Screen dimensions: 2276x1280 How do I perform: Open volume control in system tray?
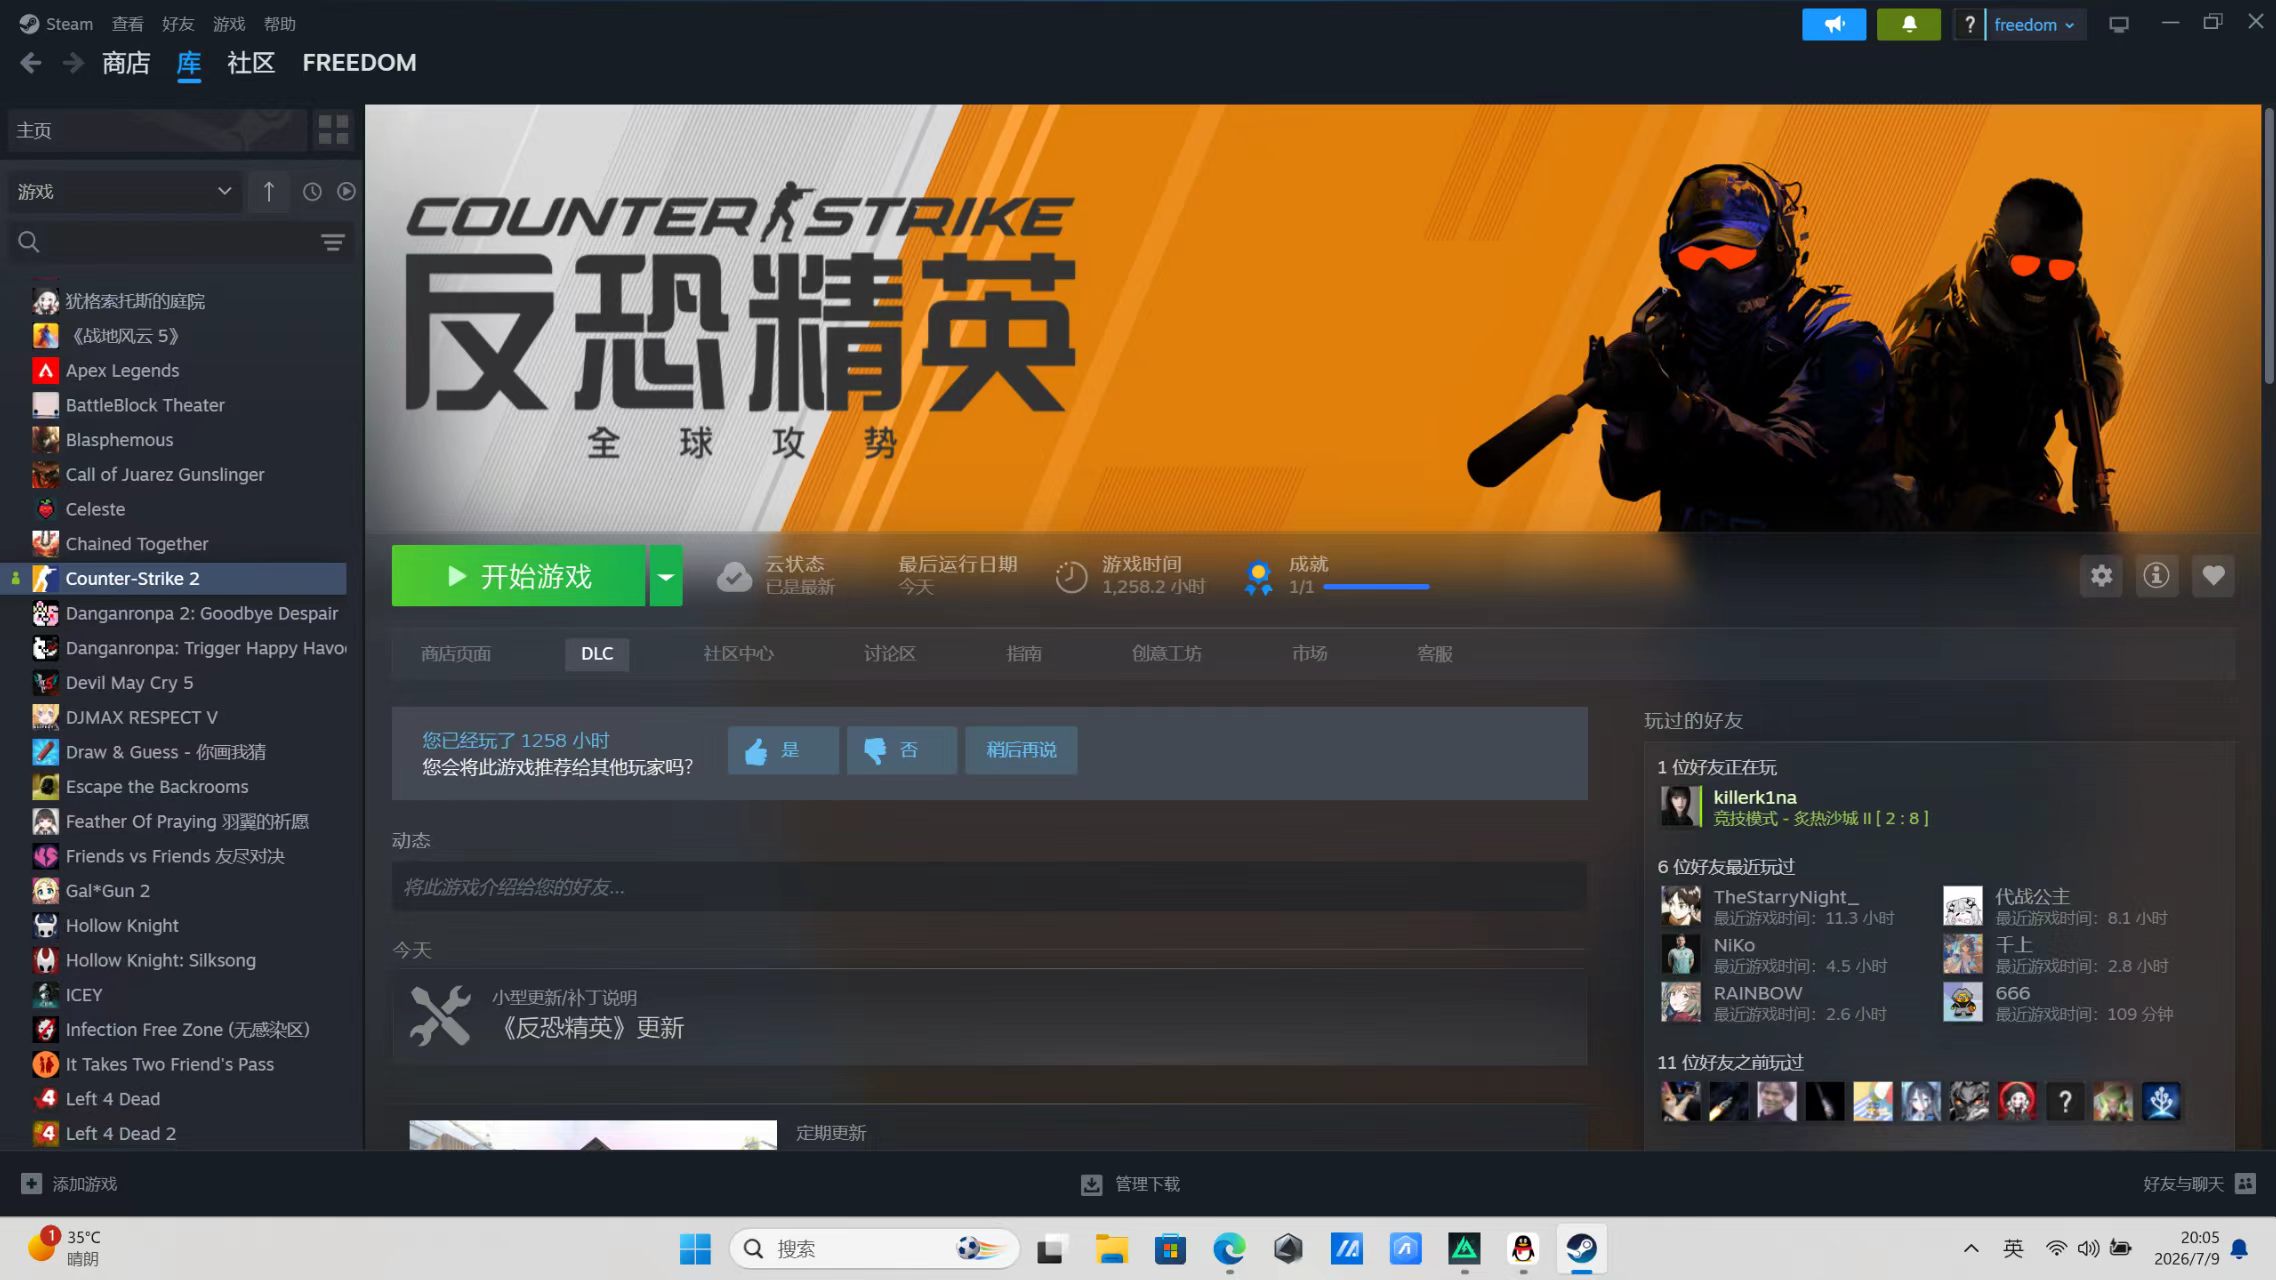2088,1248
